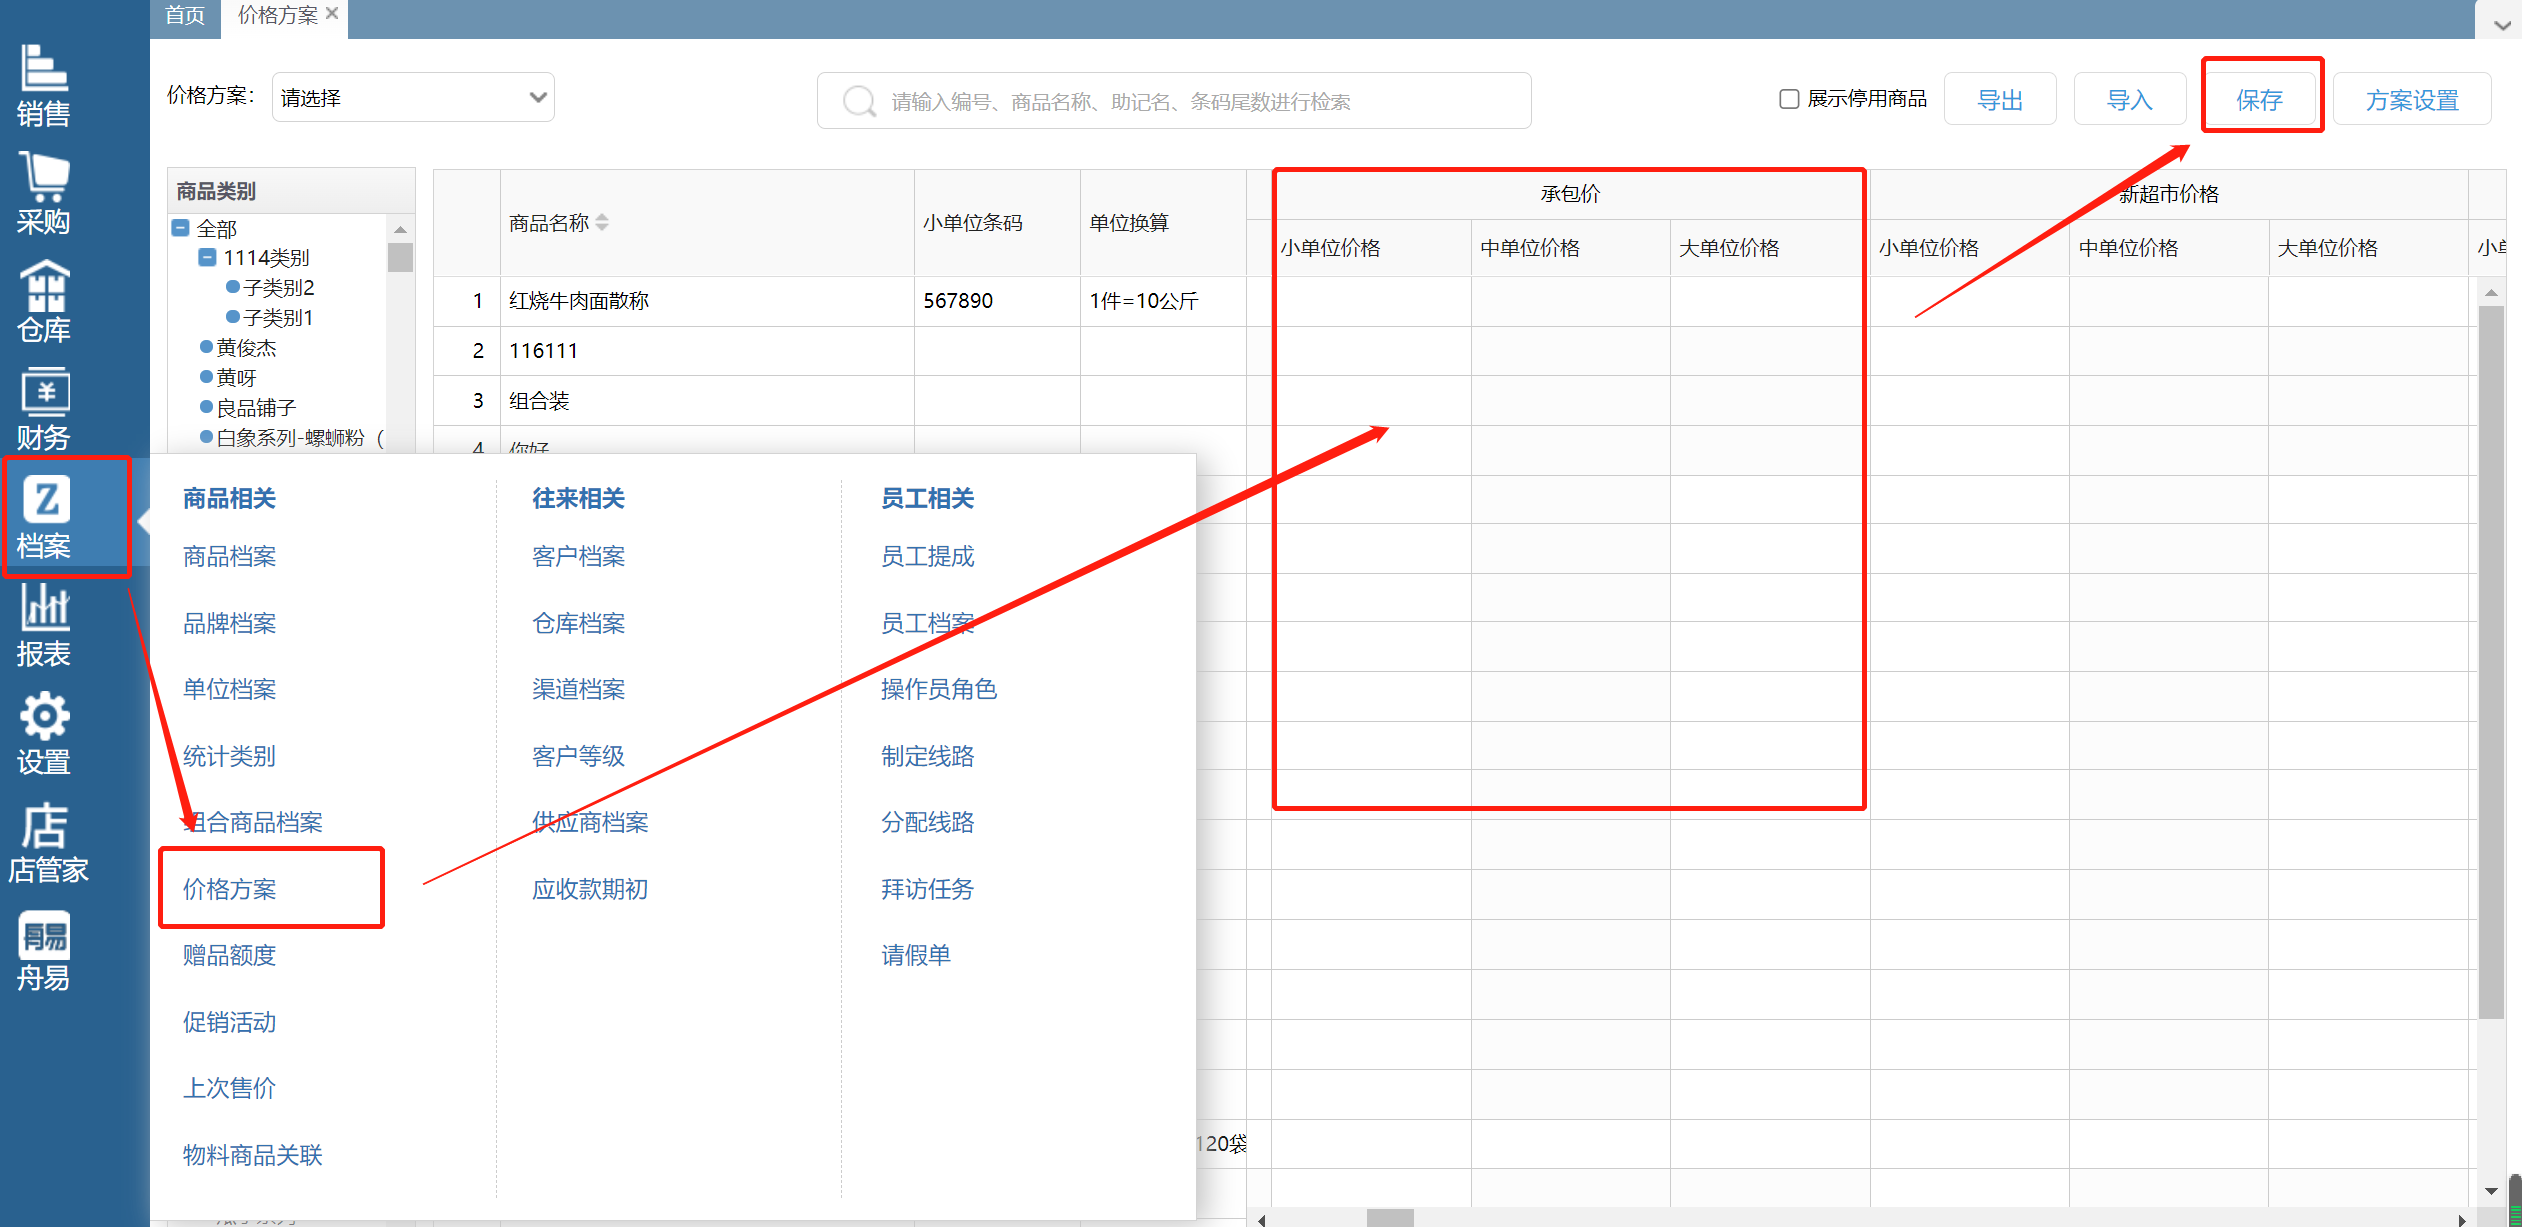Select 良品铺子 category
The height and width of the screenshot is (1227, 2522).
(x=256, y=408)
